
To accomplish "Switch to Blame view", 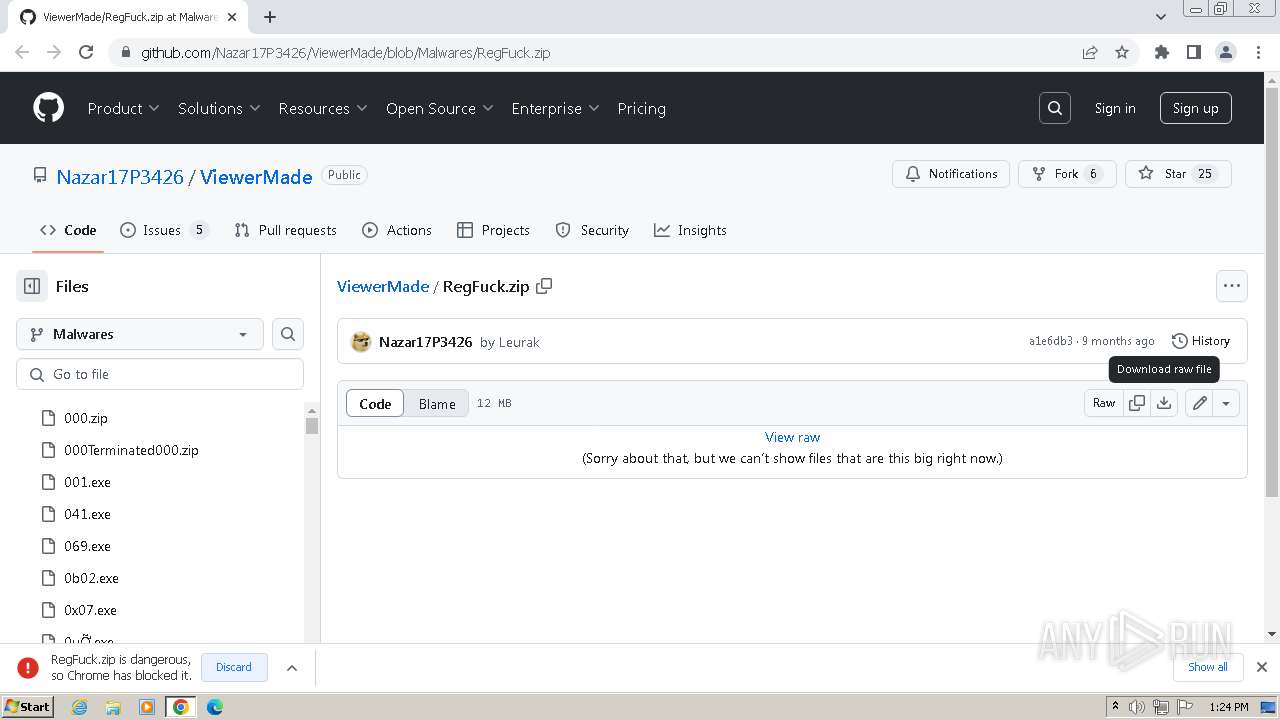I will [437, 403].
